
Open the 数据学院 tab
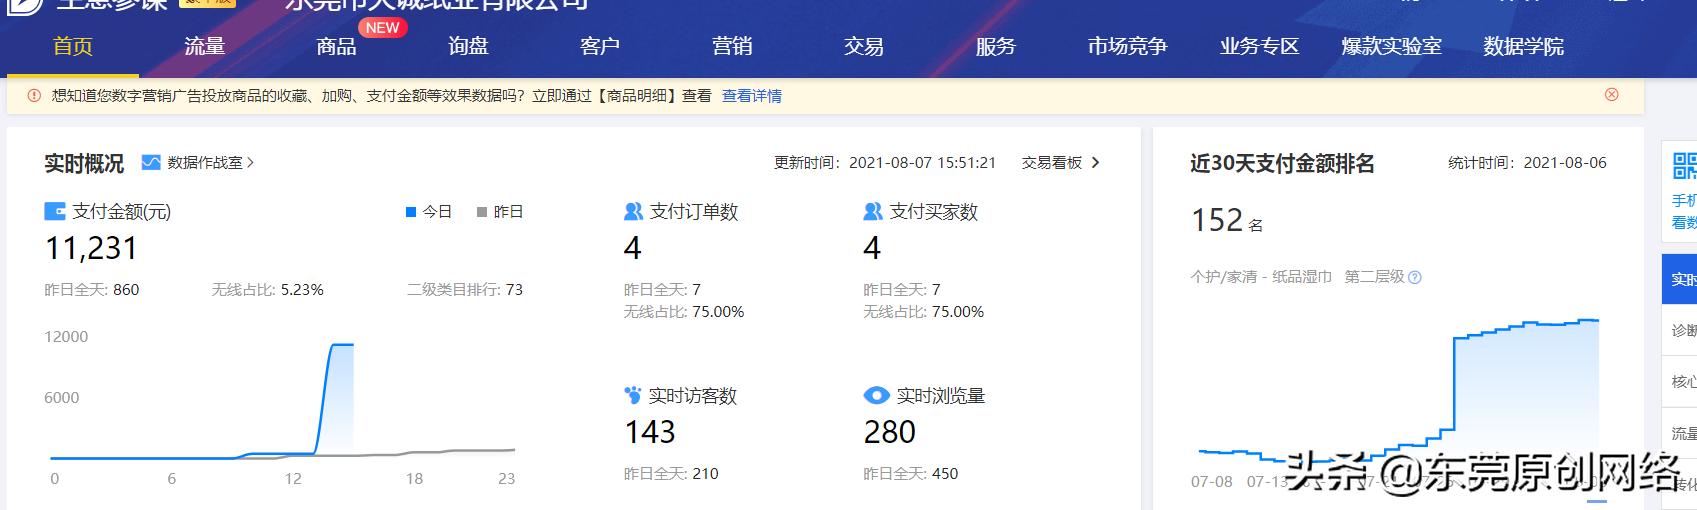[x=1524, y=46]
